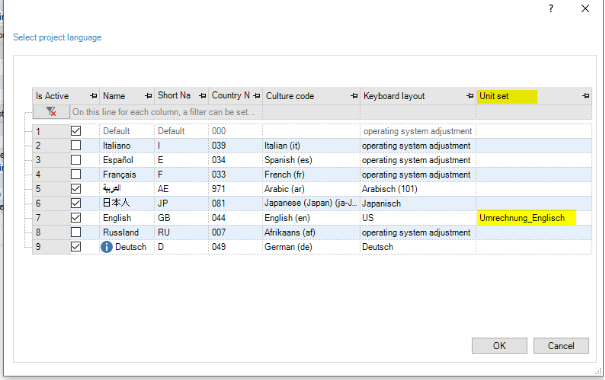Open the dialog help question mark
The height and width of the screenshot is (380, 605).
(551, 8)
